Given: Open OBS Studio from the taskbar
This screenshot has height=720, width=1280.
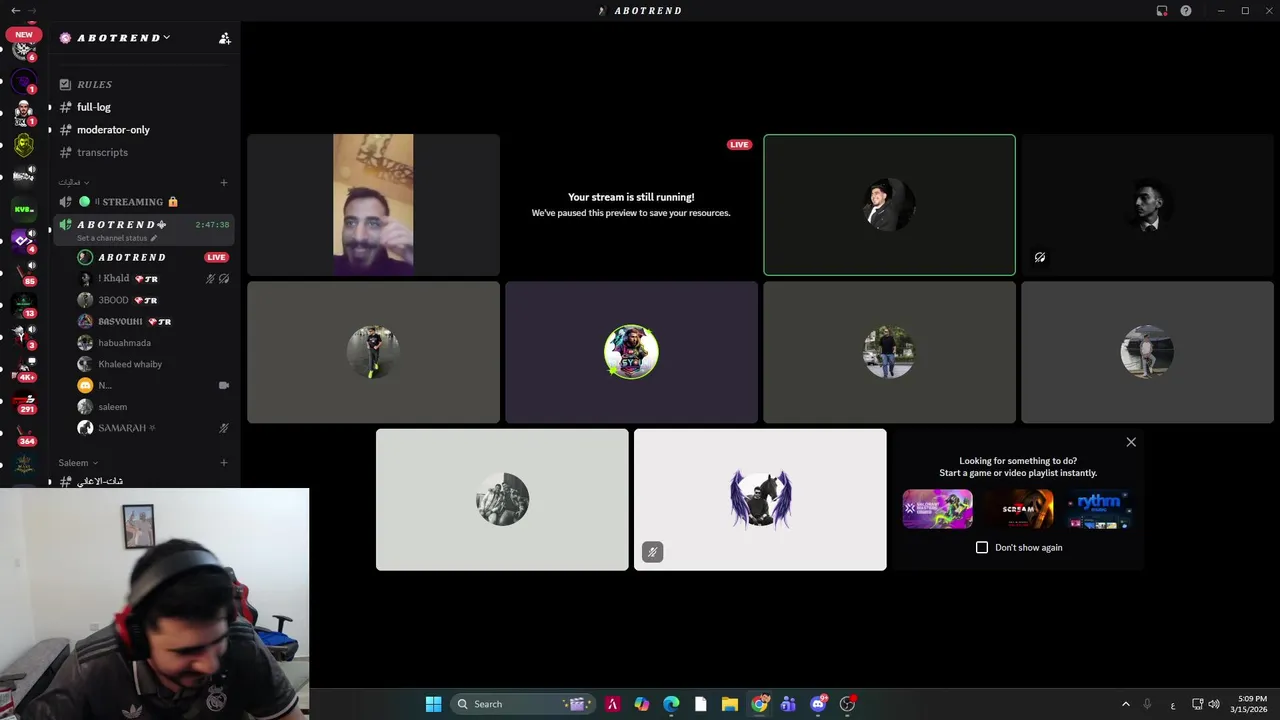Looking at the screenshot, I should (x=848, y=704).
